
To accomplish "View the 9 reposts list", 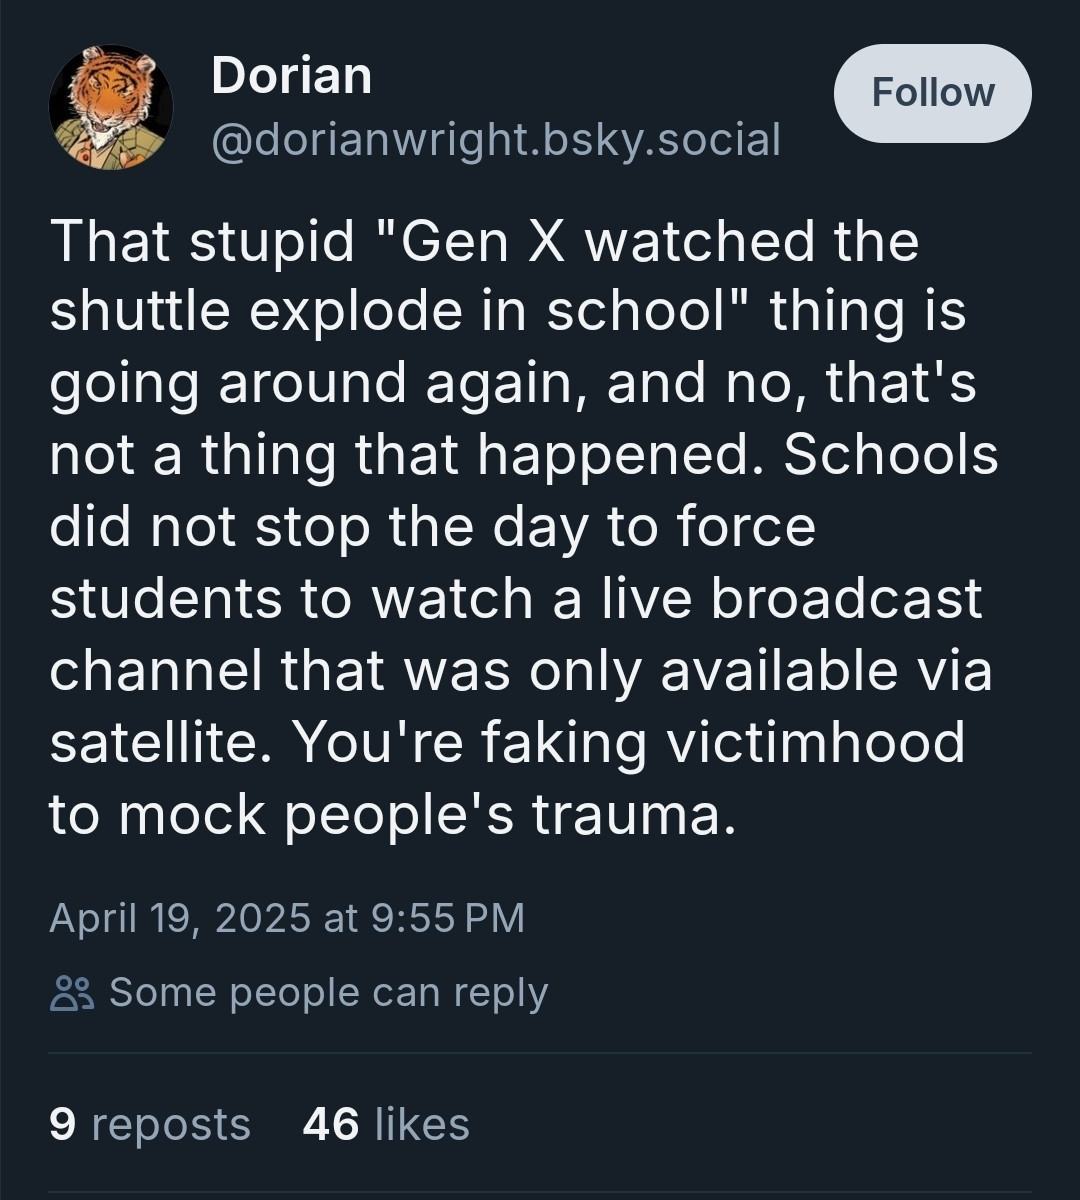I will (149, 1124).
